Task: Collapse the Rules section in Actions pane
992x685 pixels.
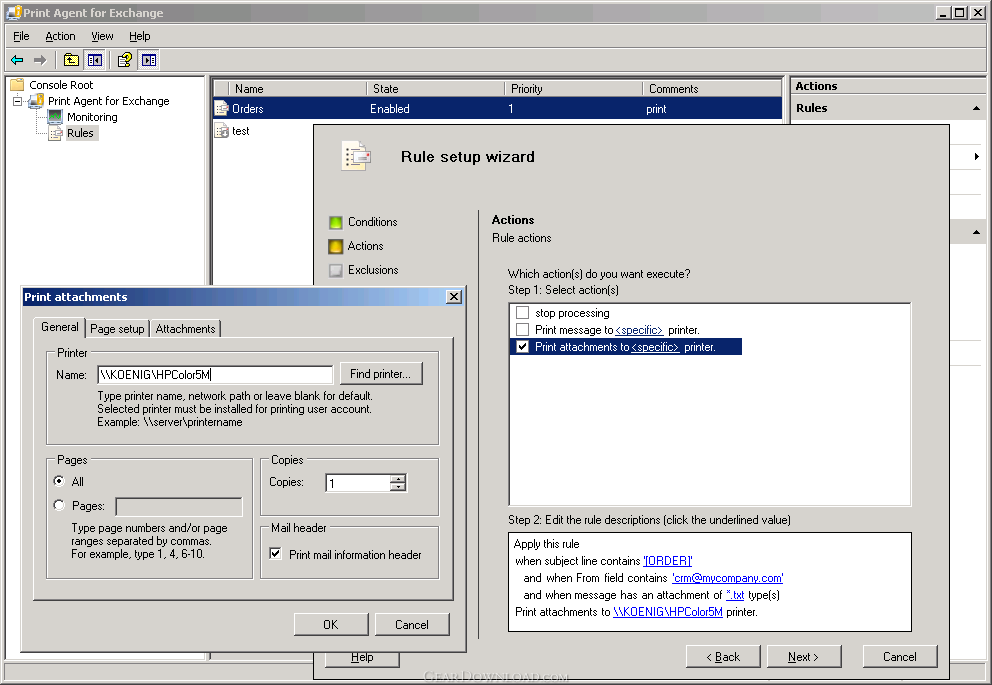Action: [x=976, y=108]
